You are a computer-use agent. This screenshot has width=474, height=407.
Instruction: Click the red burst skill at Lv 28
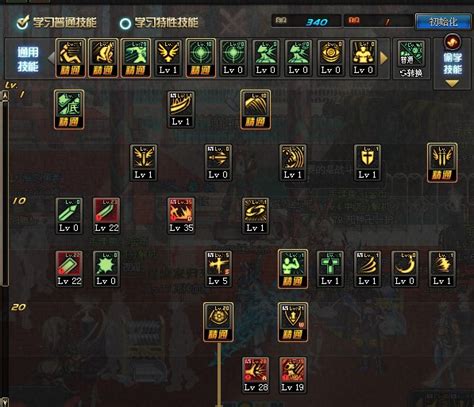coord(256,375)
